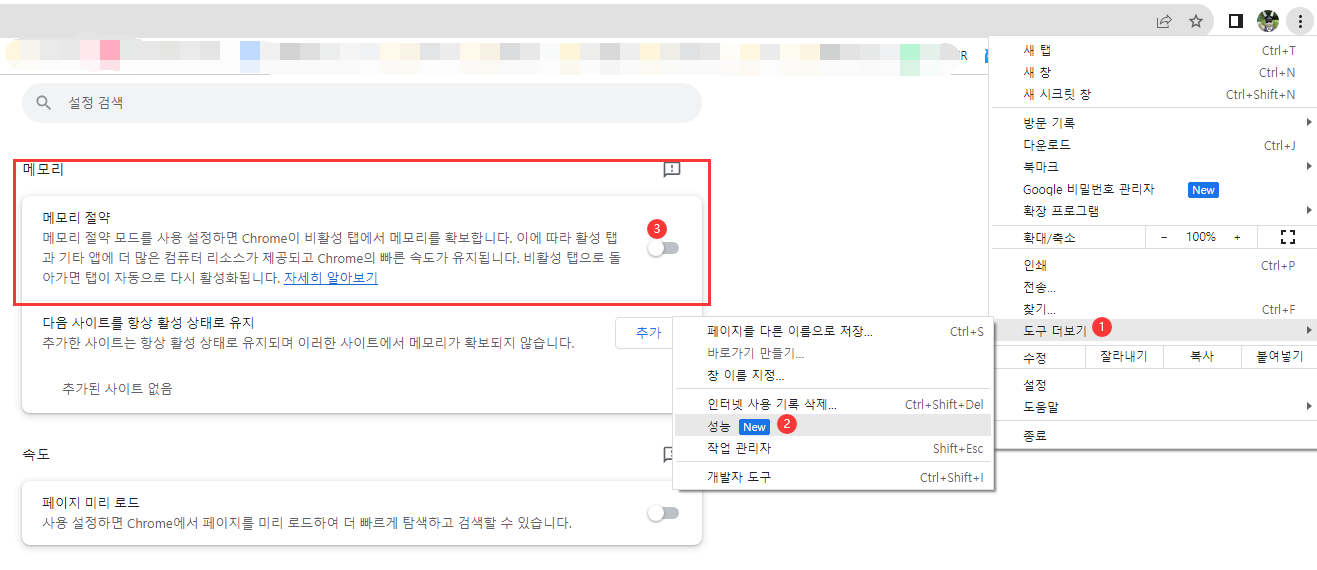
Task: Click the 메모리 section heading
Action: [43, 170]
